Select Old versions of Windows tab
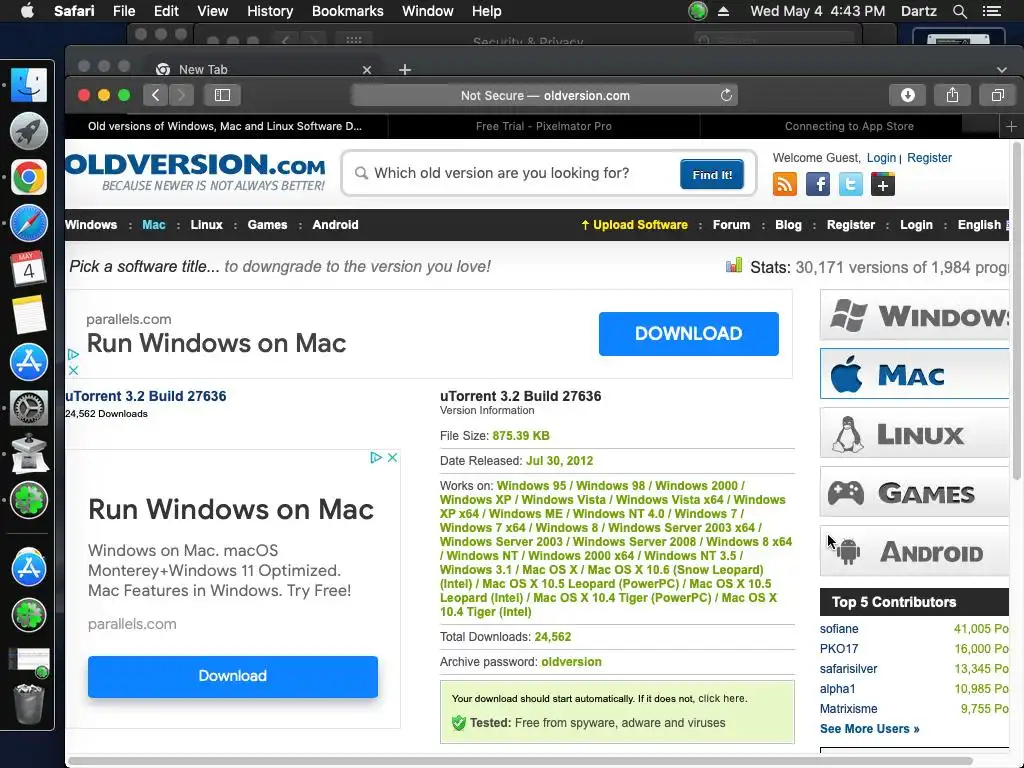 225,126
